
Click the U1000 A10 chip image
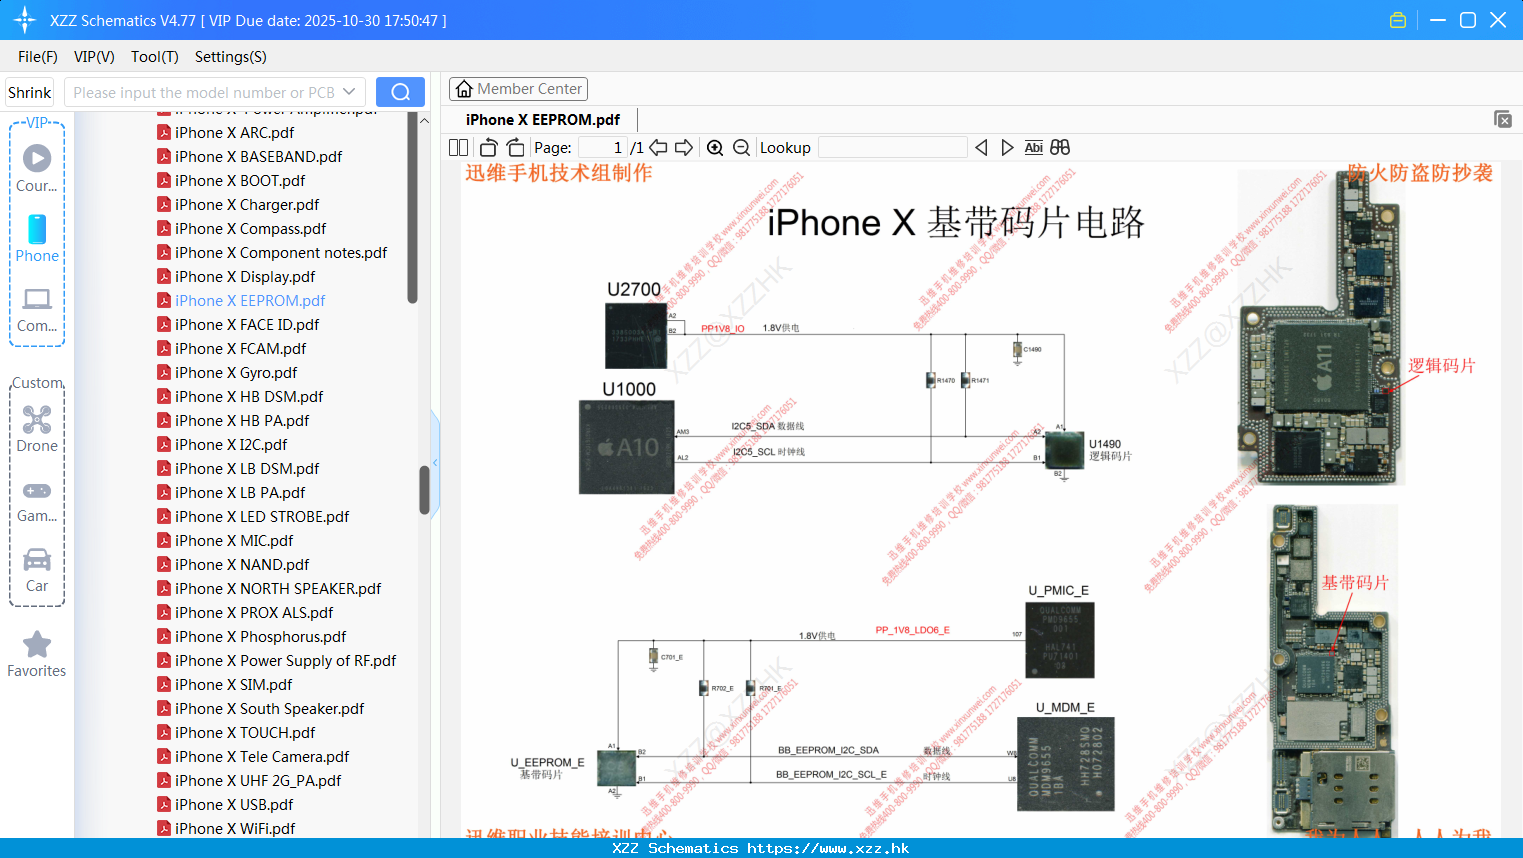pos(627,447)
